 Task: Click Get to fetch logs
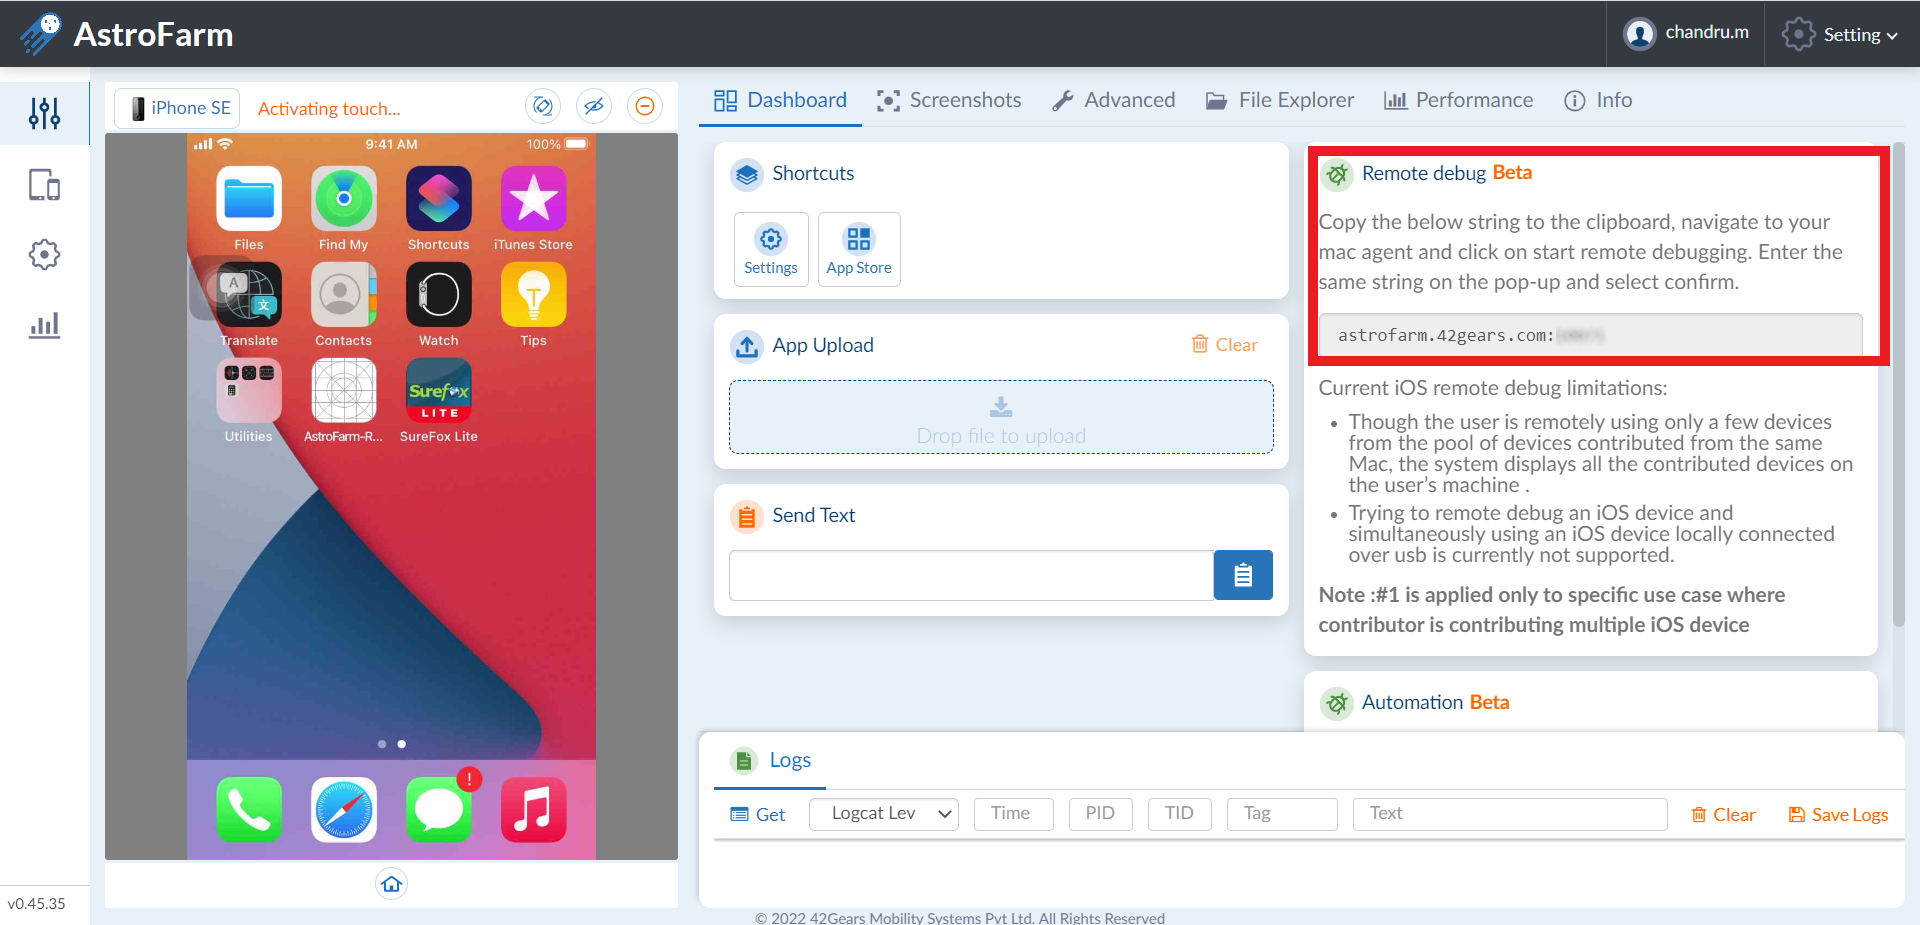pyautogui.click(x=757, y=814)
